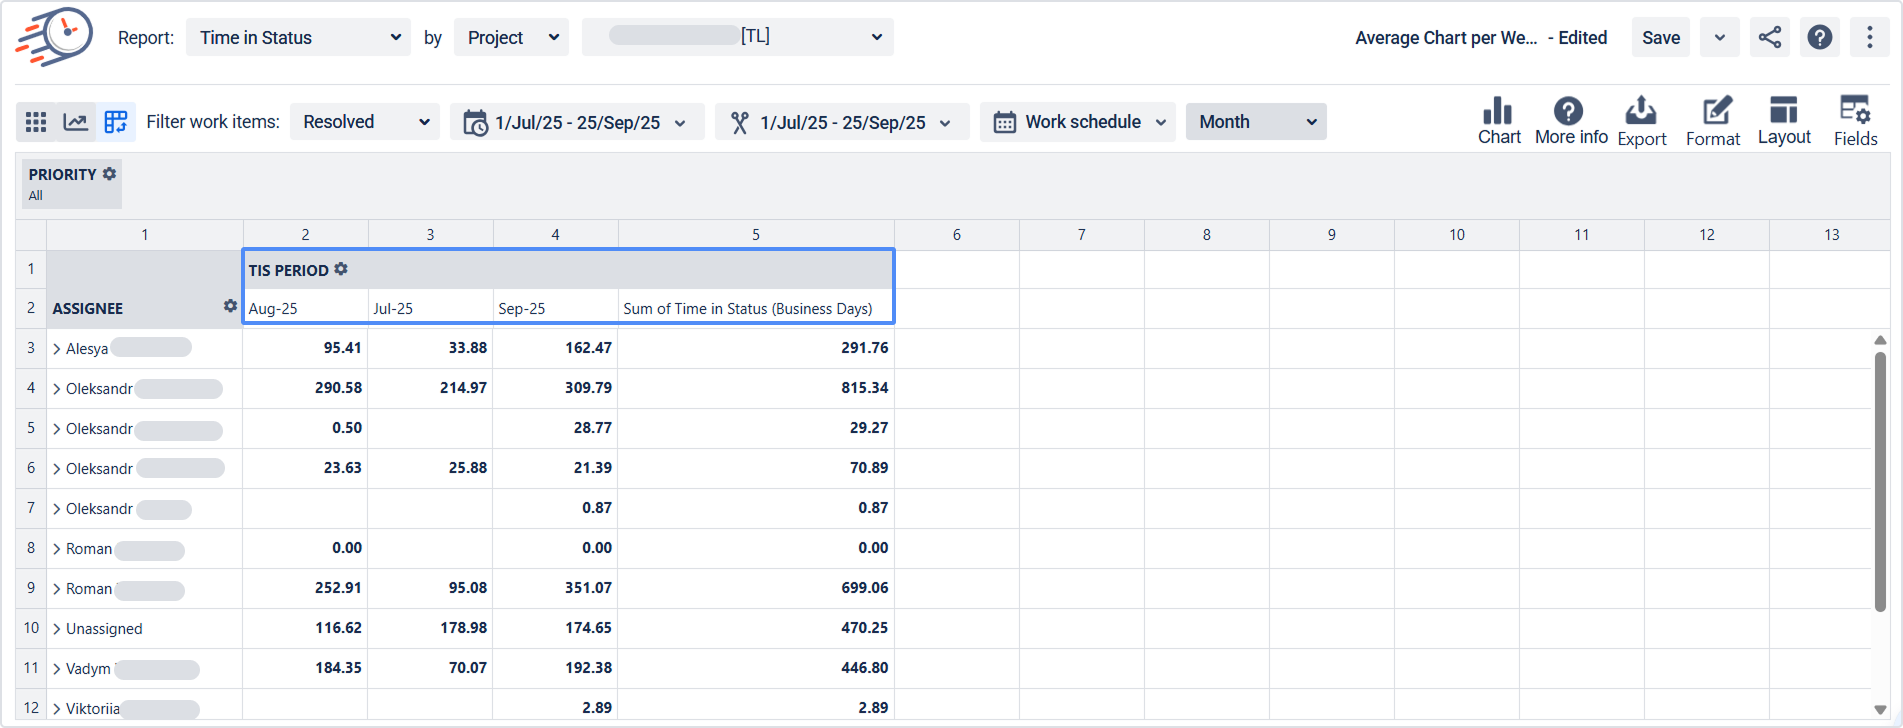Click the Save button
Image resolution: width=1903 pixels, height=728 pixels.
tap(1660, 38)
